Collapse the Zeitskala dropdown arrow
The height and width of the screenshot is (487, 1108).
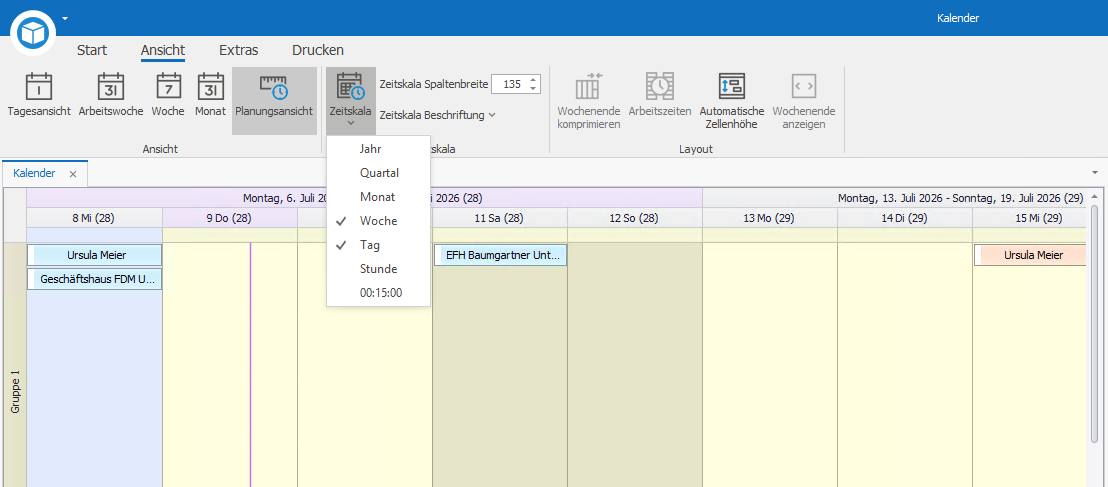tap(350, 124)
